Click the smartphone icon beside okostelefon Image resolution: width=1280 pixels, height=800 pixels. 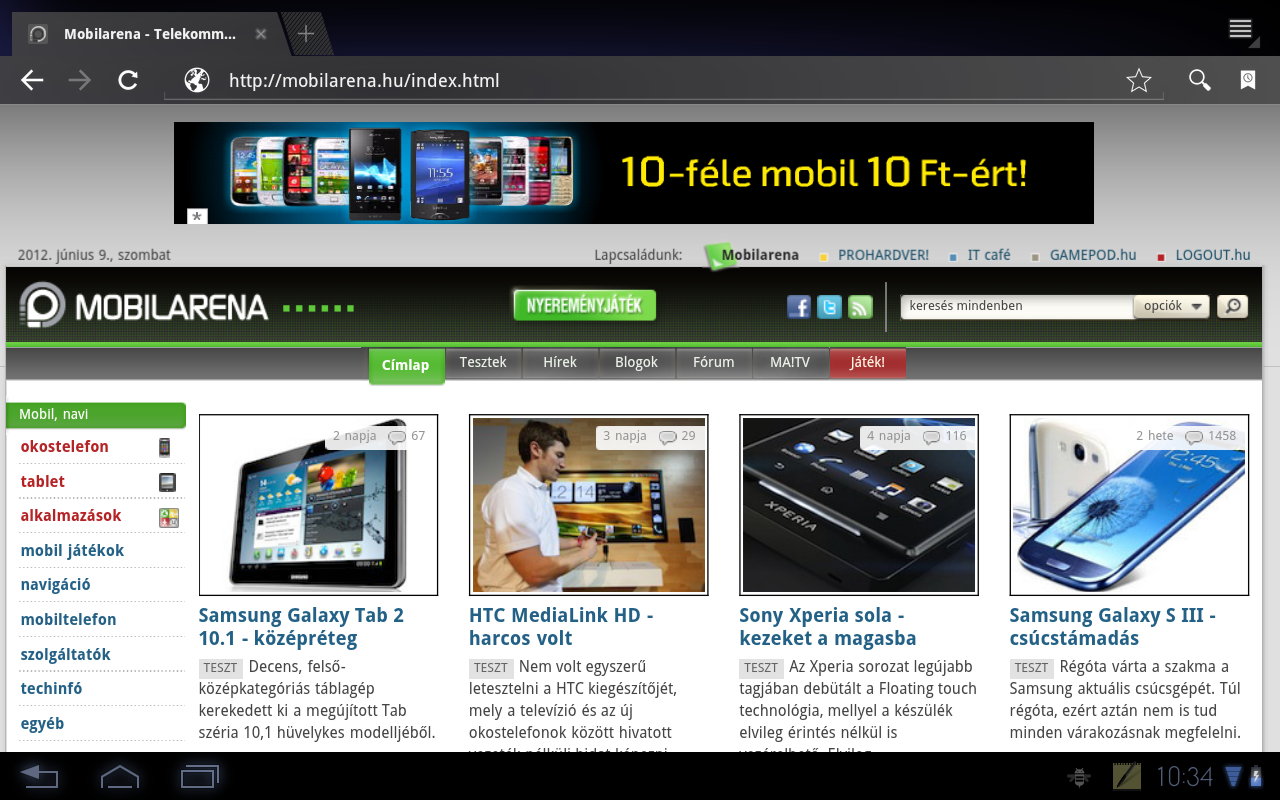[165, 447]
